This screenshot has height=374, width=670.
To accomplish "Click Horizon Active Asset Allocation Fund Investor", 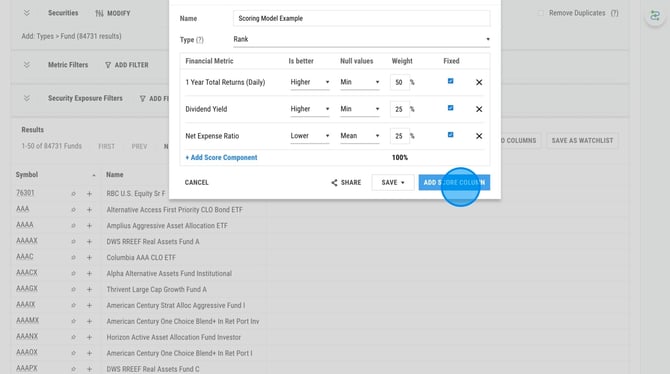I will [173, 337].
